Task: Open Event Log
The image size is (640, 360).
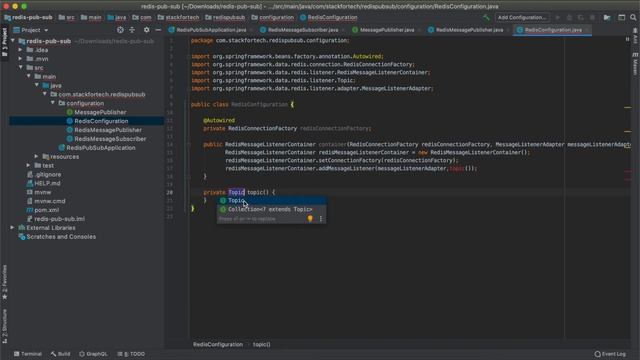Action: coord(610,354)
